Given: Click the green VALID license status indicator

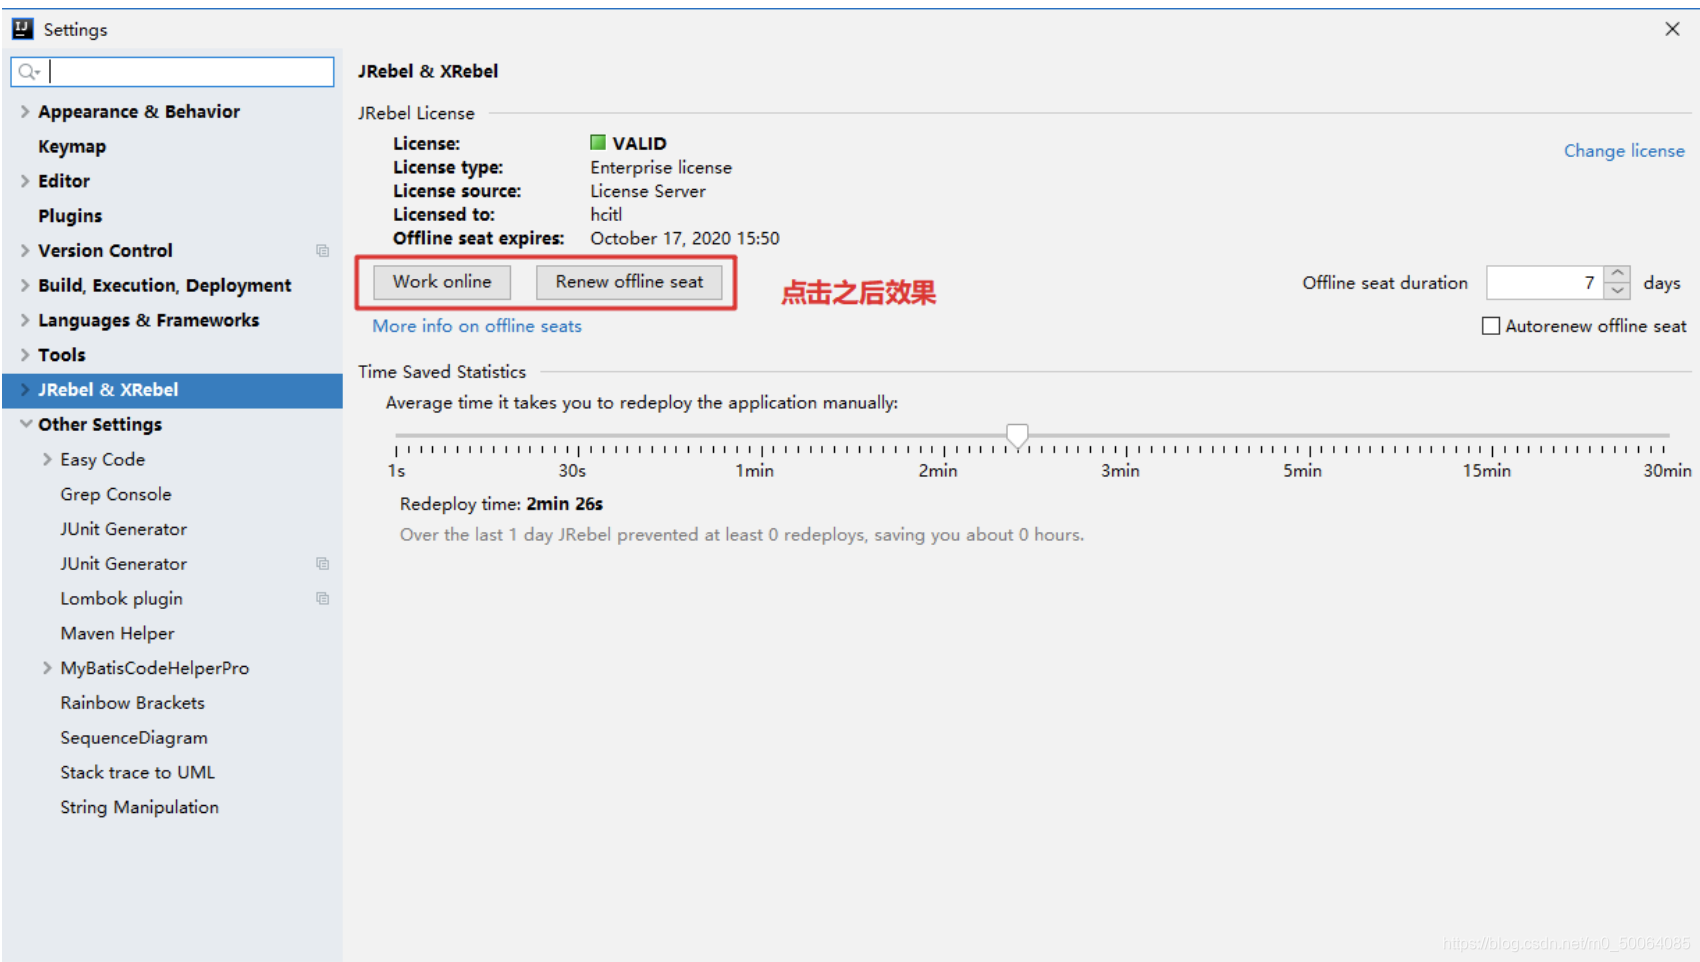Looking at the screenshot, I should pyautogui.click(x=598, y=143).
